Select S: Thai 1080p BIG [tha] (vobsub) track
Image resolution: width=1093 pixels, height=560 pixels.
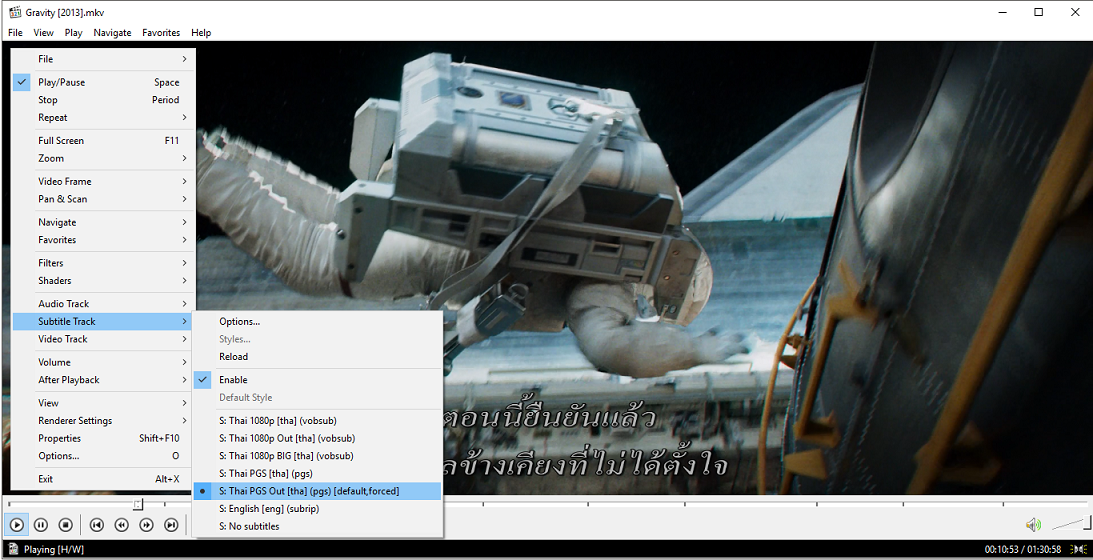pyautogui.click(x=317, y=455)
